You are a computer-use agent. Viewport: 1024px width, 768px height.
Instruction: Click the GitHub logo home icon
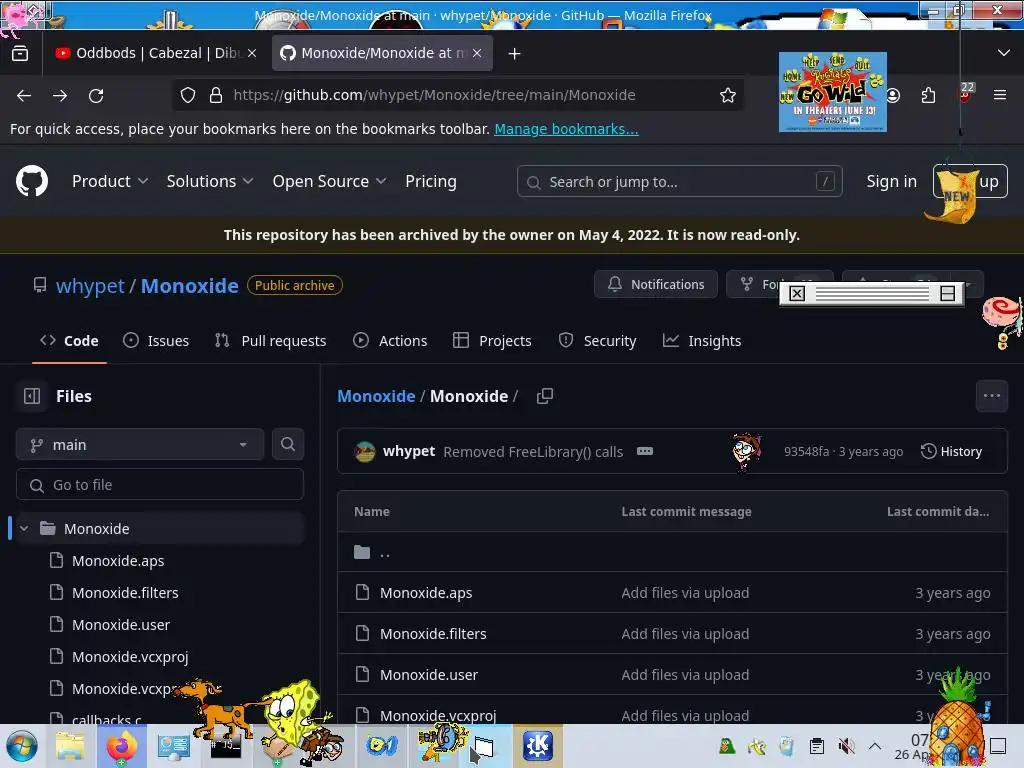point(31,181)
